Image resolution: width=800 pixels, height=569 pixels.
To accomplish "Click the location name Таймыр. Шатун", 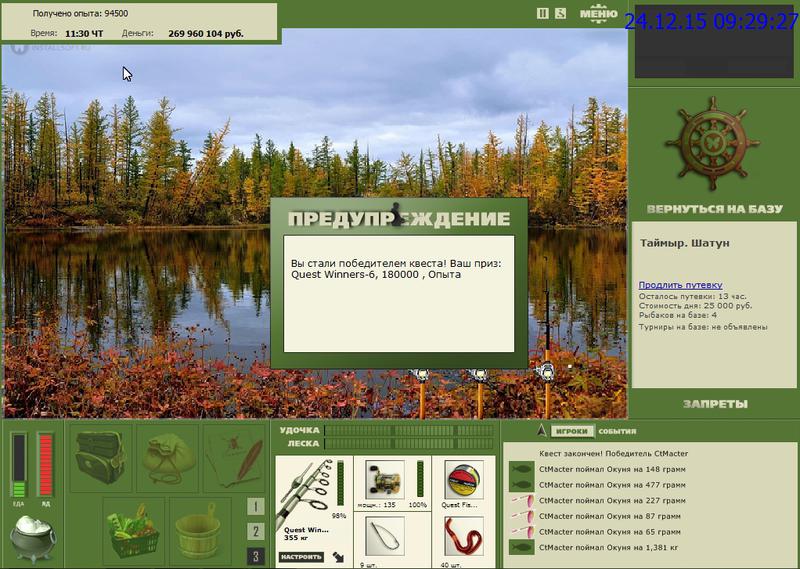I will pyautogui.click(x=685, y=243).
